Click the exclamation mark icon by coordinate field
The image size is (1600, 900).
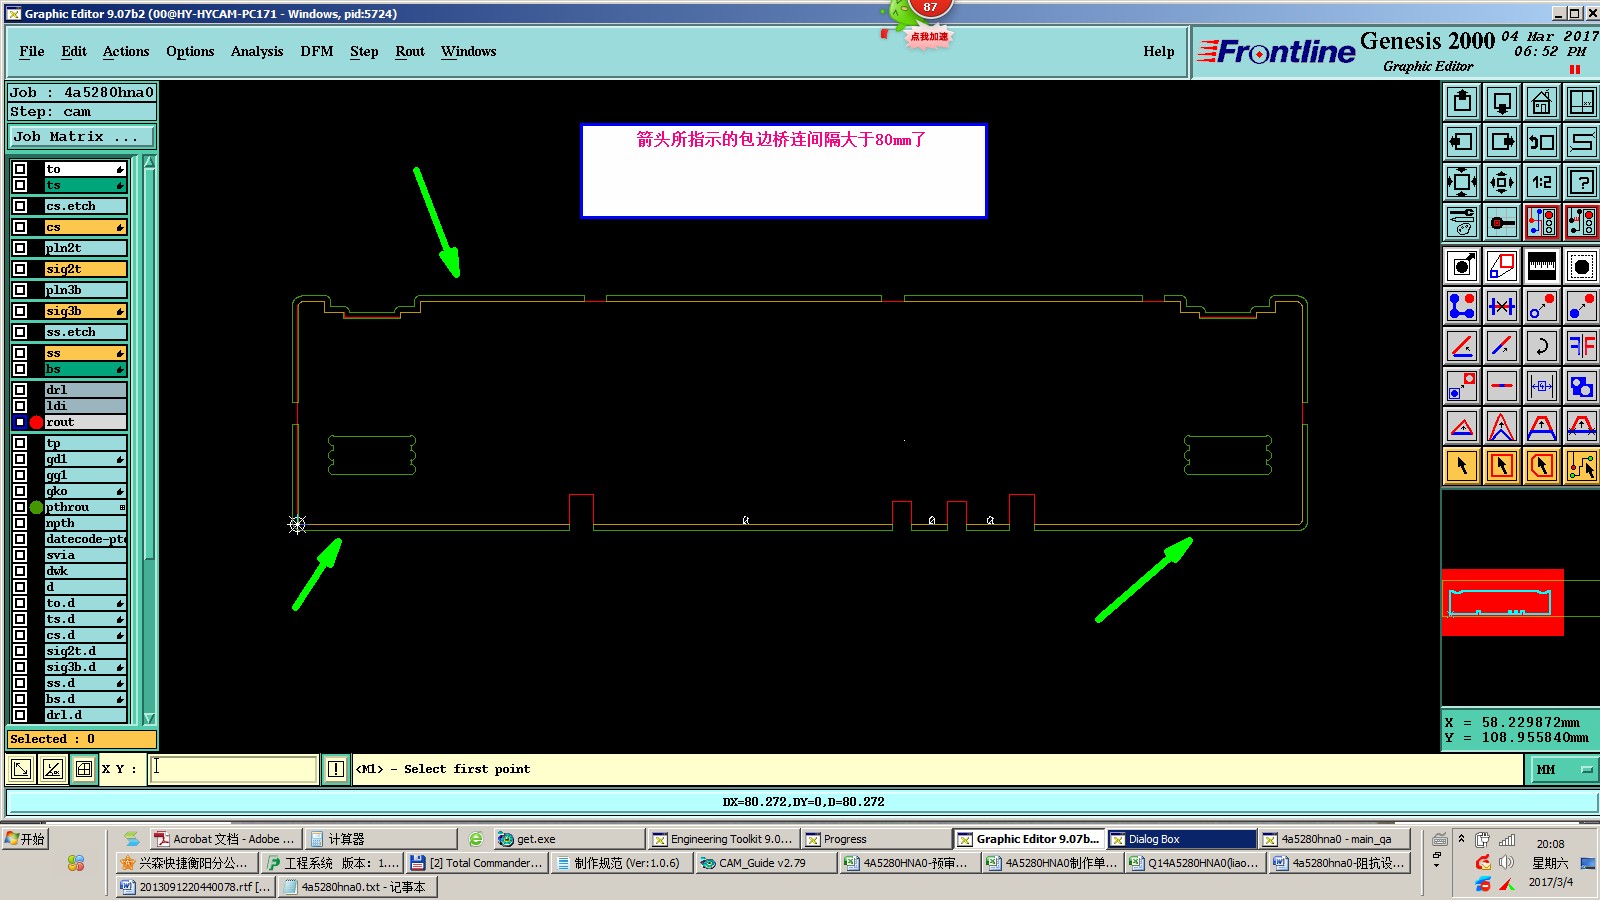pyautogui.click(x=335, y=769)
